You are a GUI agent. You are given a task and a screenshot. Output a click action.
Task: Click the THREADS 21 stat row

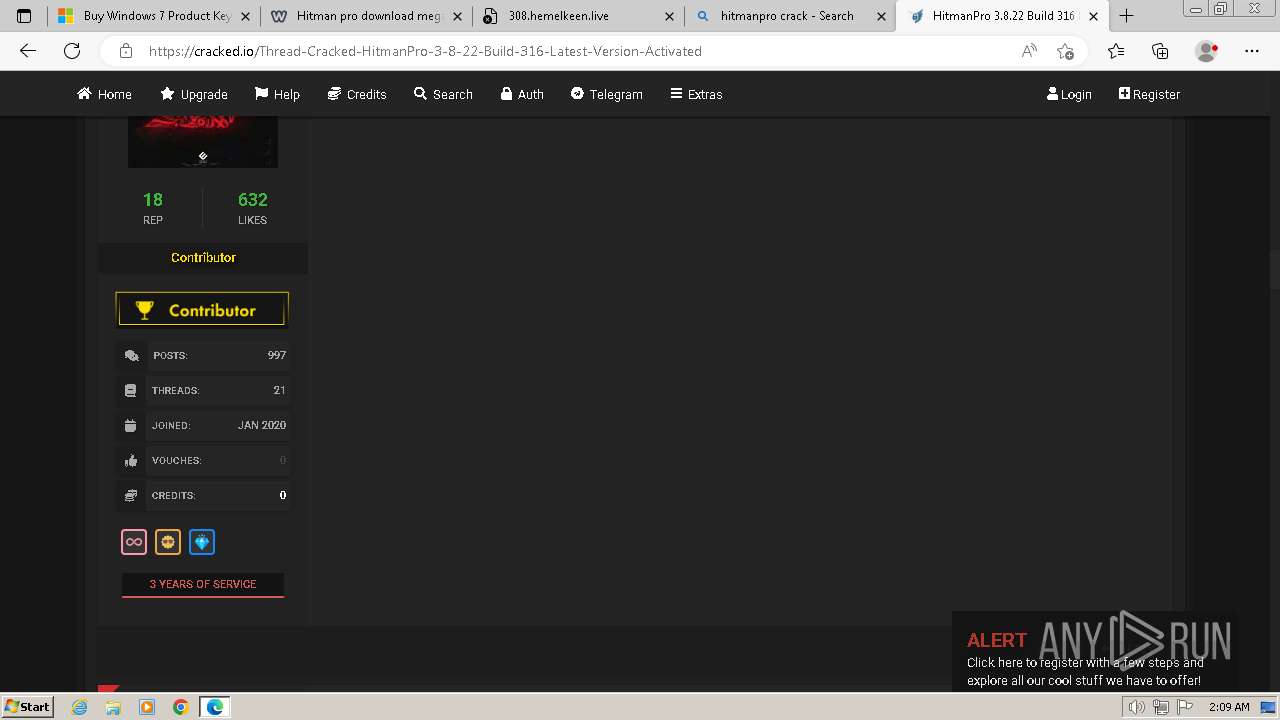coord(203,390)
